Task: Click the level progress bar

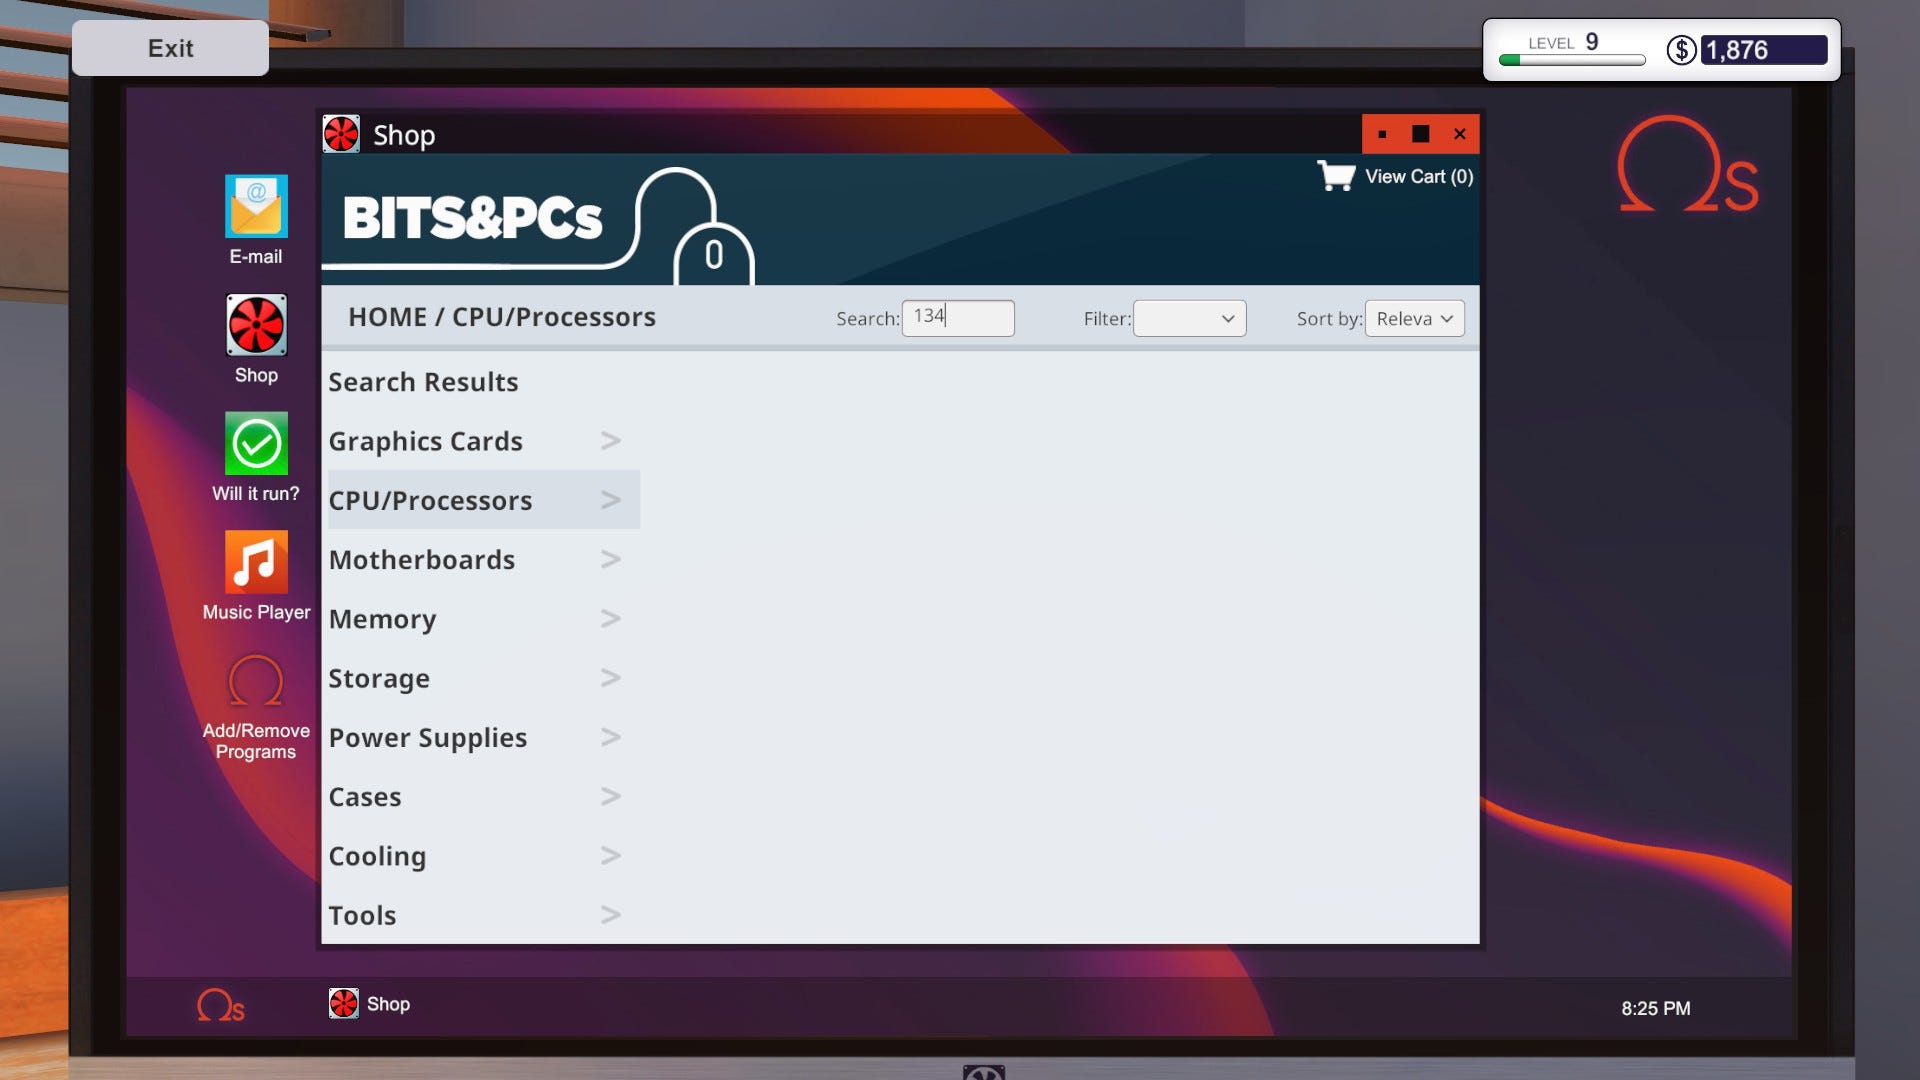Action: point(1572,60)
